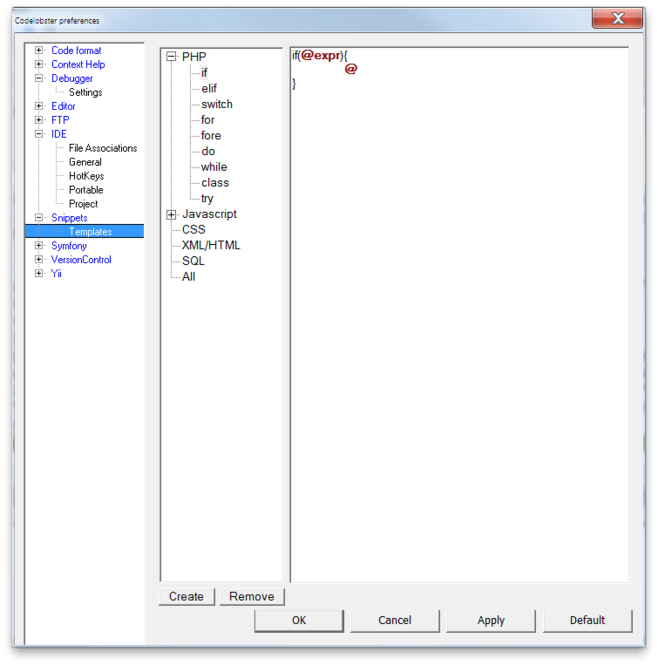Open Project preferences page
This screenshot has height=665, width=658.
click(84, 204)
